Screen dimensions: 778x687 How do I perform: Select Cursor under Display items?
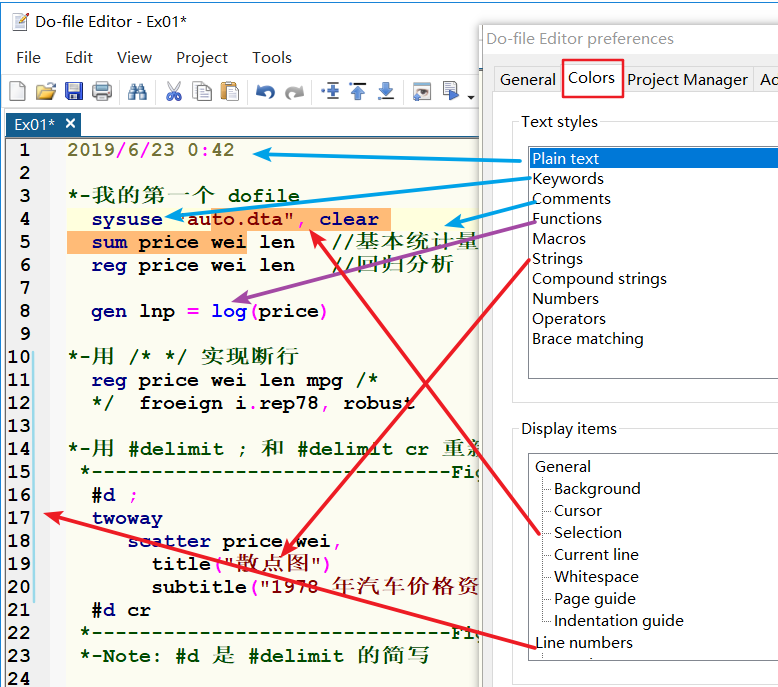[x=578, y=510]
